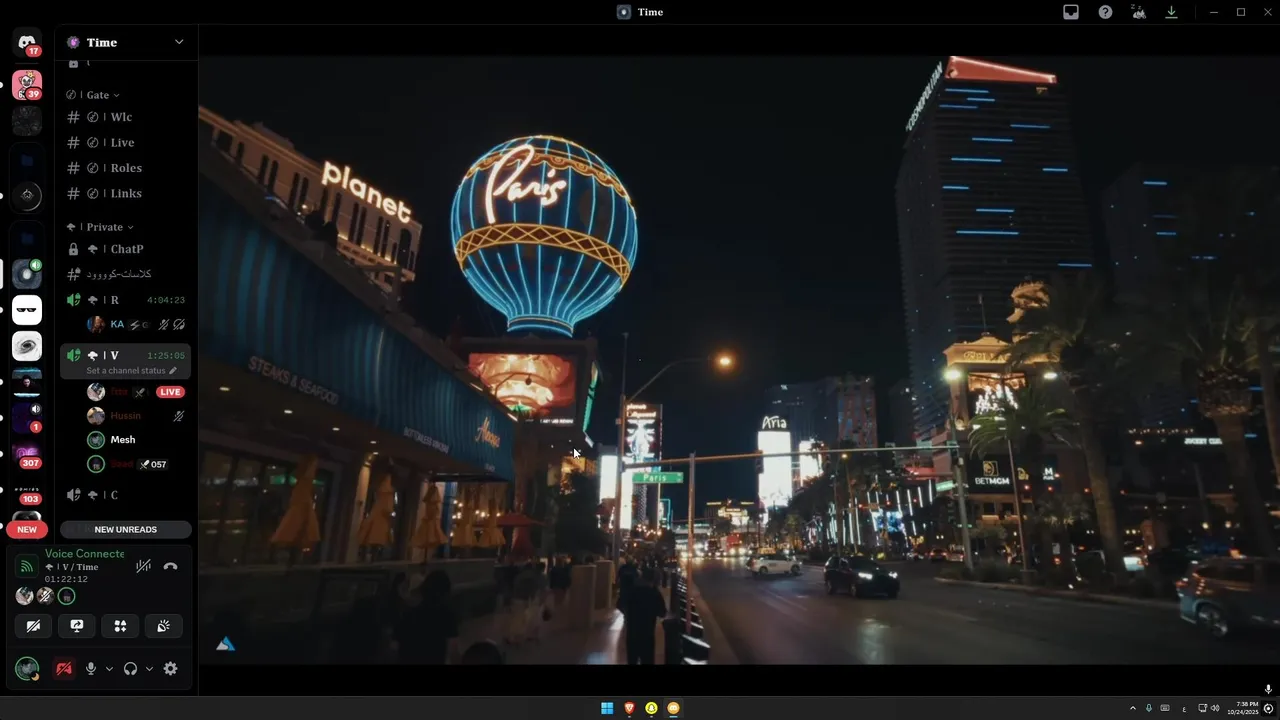1280x720 pixels.
Task: Open the icon left of download in title bar
Action: click(x=1138, y=12)
